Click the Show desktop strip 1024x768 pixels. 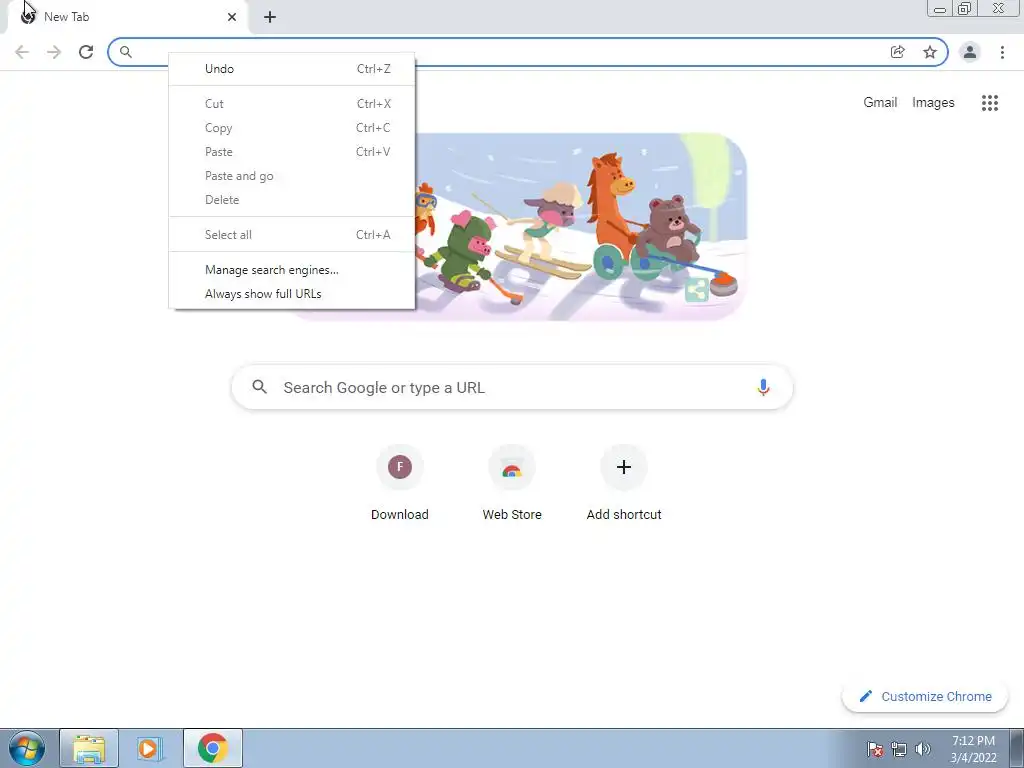[1017, 748]
